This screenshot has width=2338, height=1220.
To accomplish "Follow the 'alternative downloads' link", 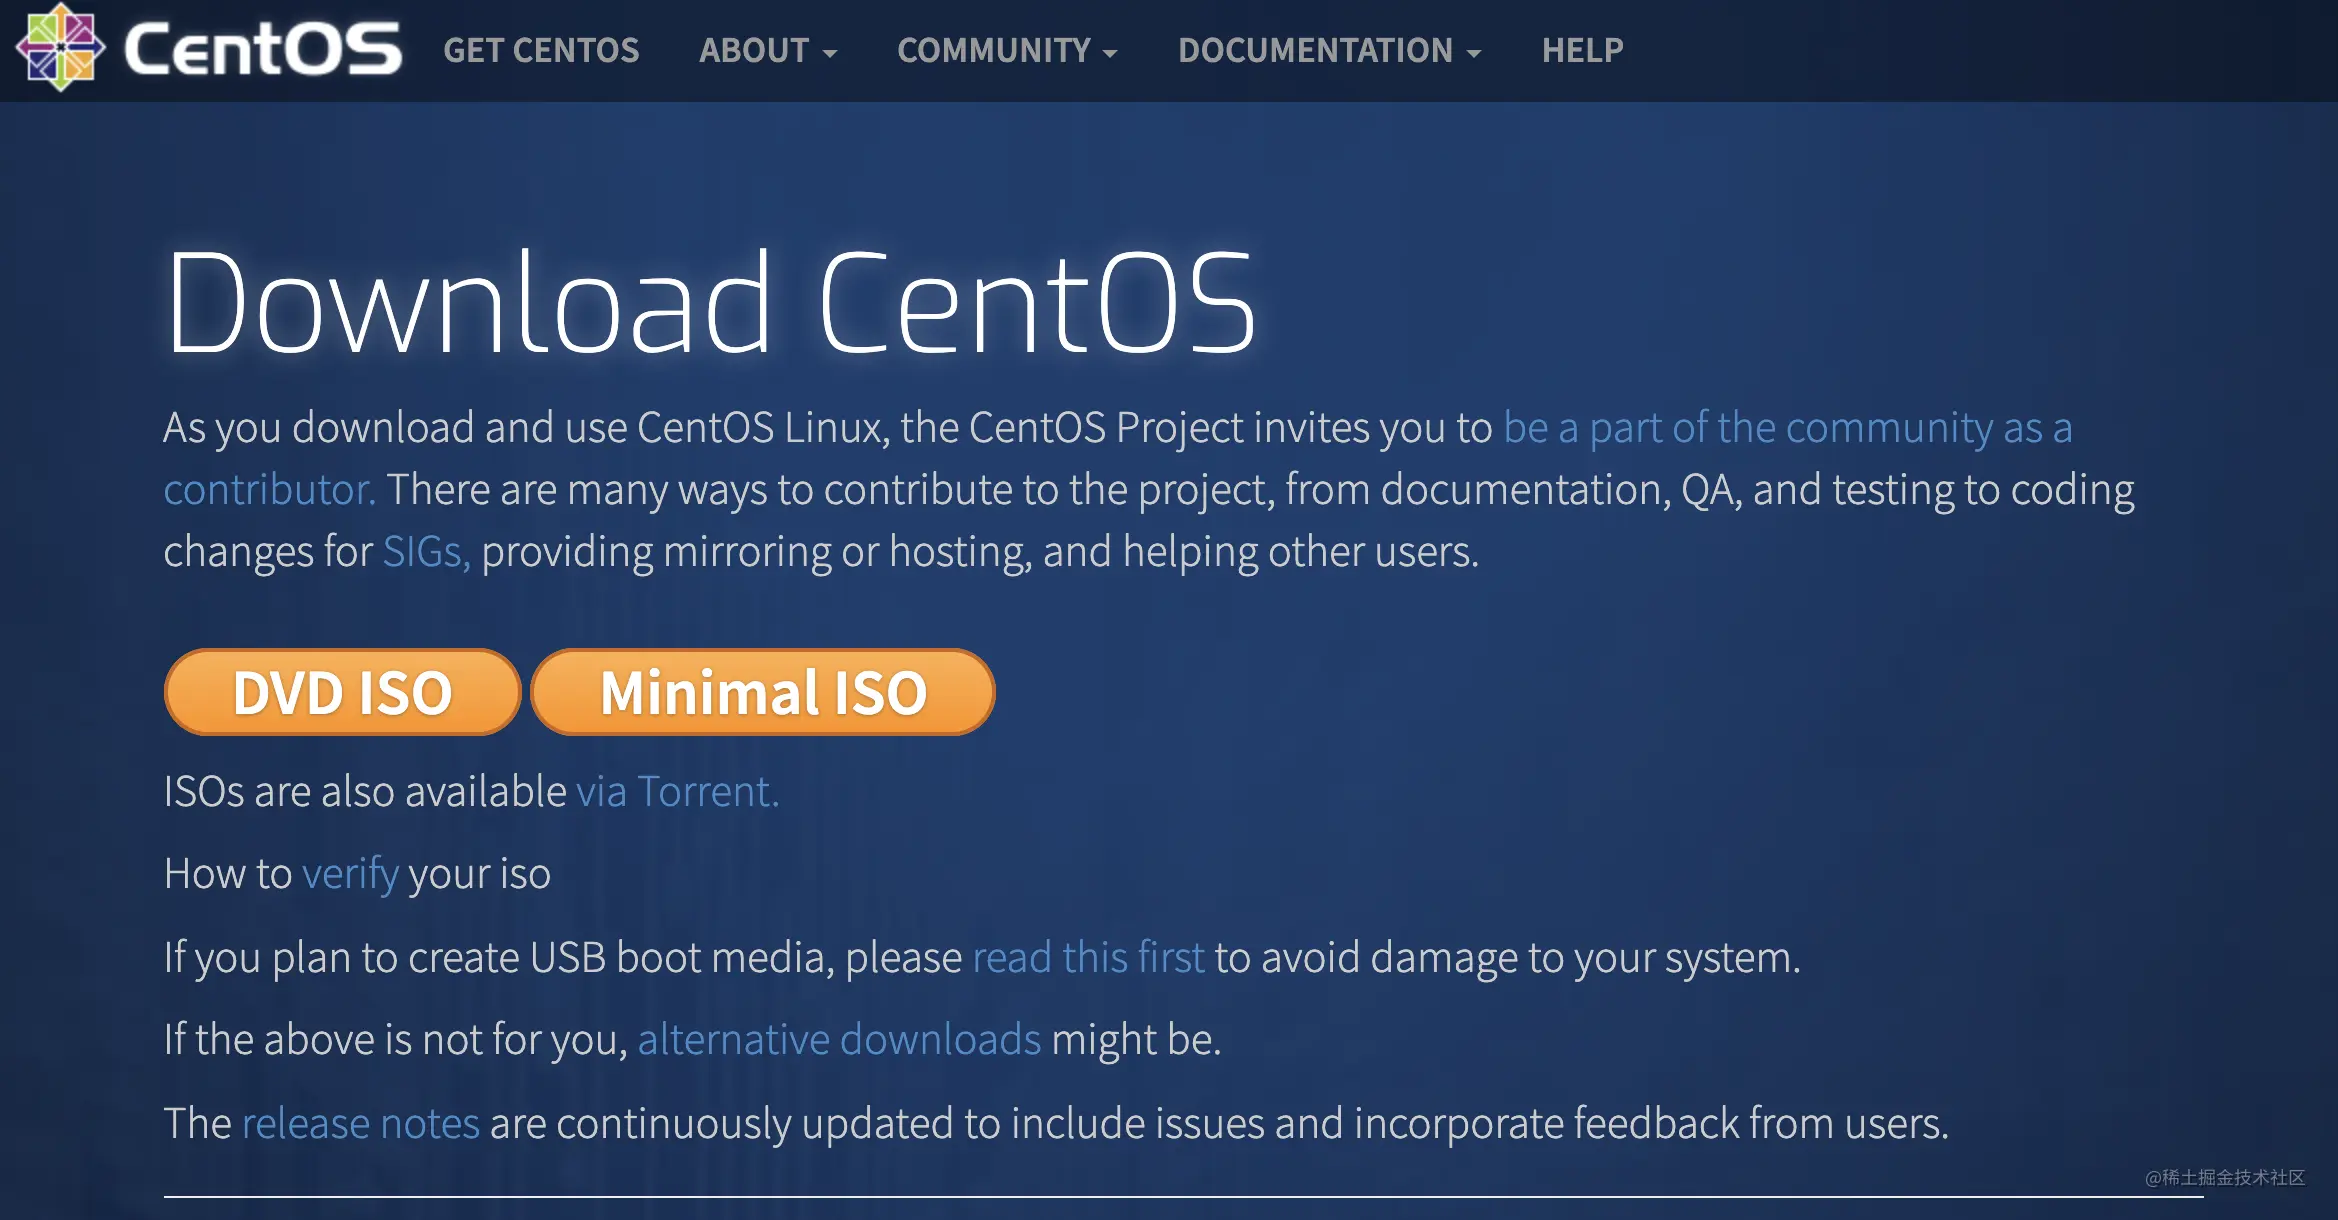I will click(839, 1039).
